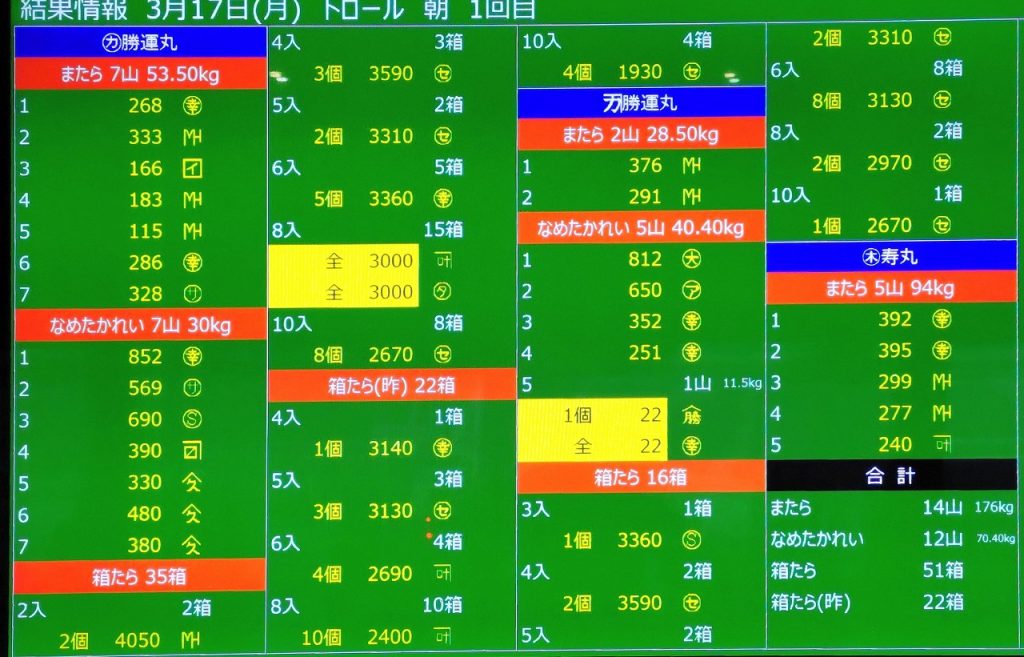Image resolution: width=1024 pixels, height=657 pixels.
Task: Click the circled mark beside price 268
Action: pos(193,106)
